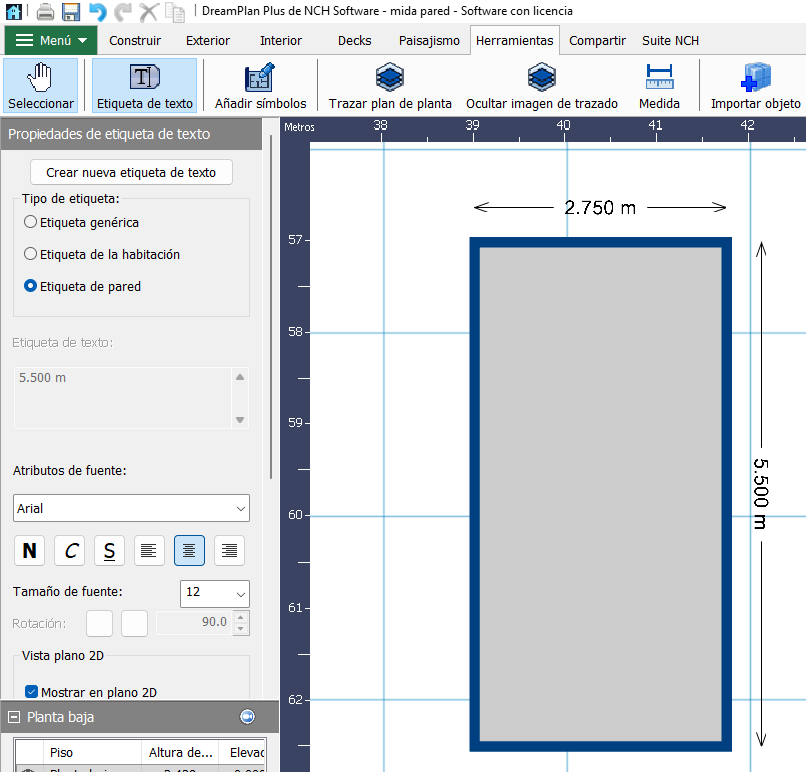Open the font size dropdown
This screenshot has width=806, height=772.
214,592
